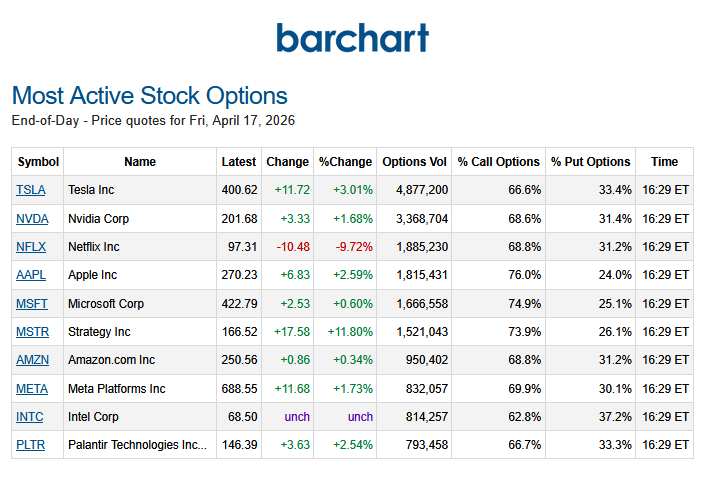The width and height of the screenshot is (703, 487).
Task: Open the NFLX symbol link
Action: [31, 247]
